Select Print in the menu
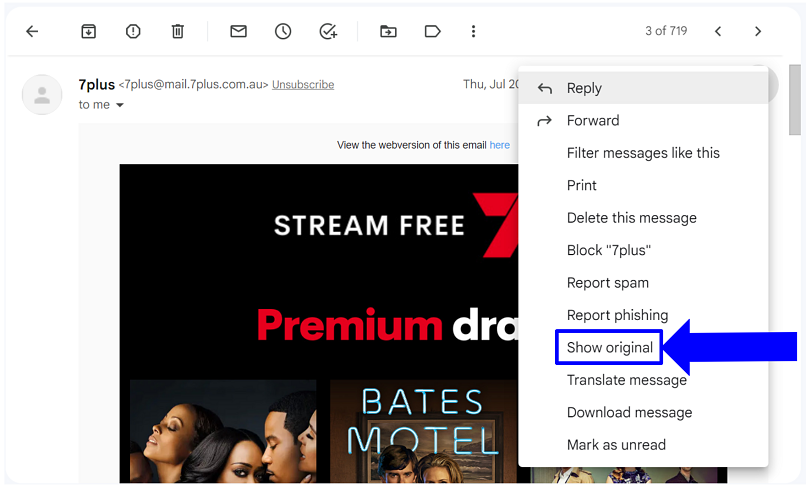Screen dimensions: 806x486 [x=644, y=185]
